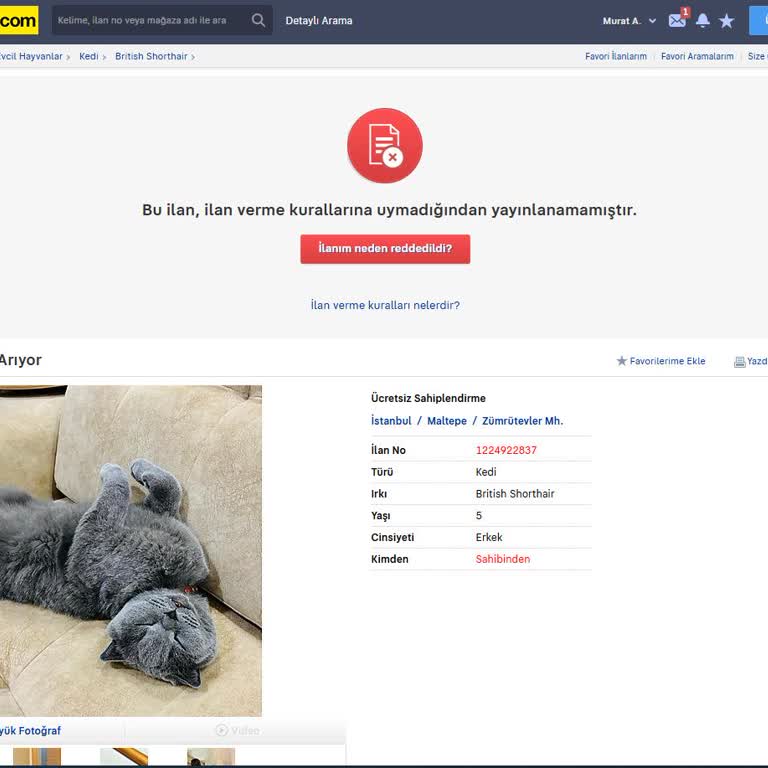Click the main gray cat photo

point(131,551)
